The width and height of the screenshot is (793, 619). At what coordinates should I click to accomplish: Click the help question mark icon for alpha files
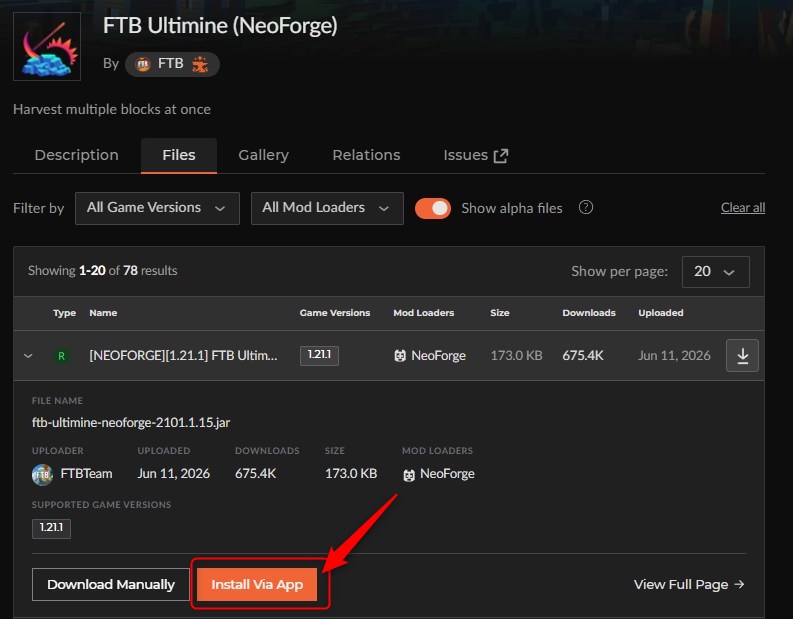pos(586,207)
